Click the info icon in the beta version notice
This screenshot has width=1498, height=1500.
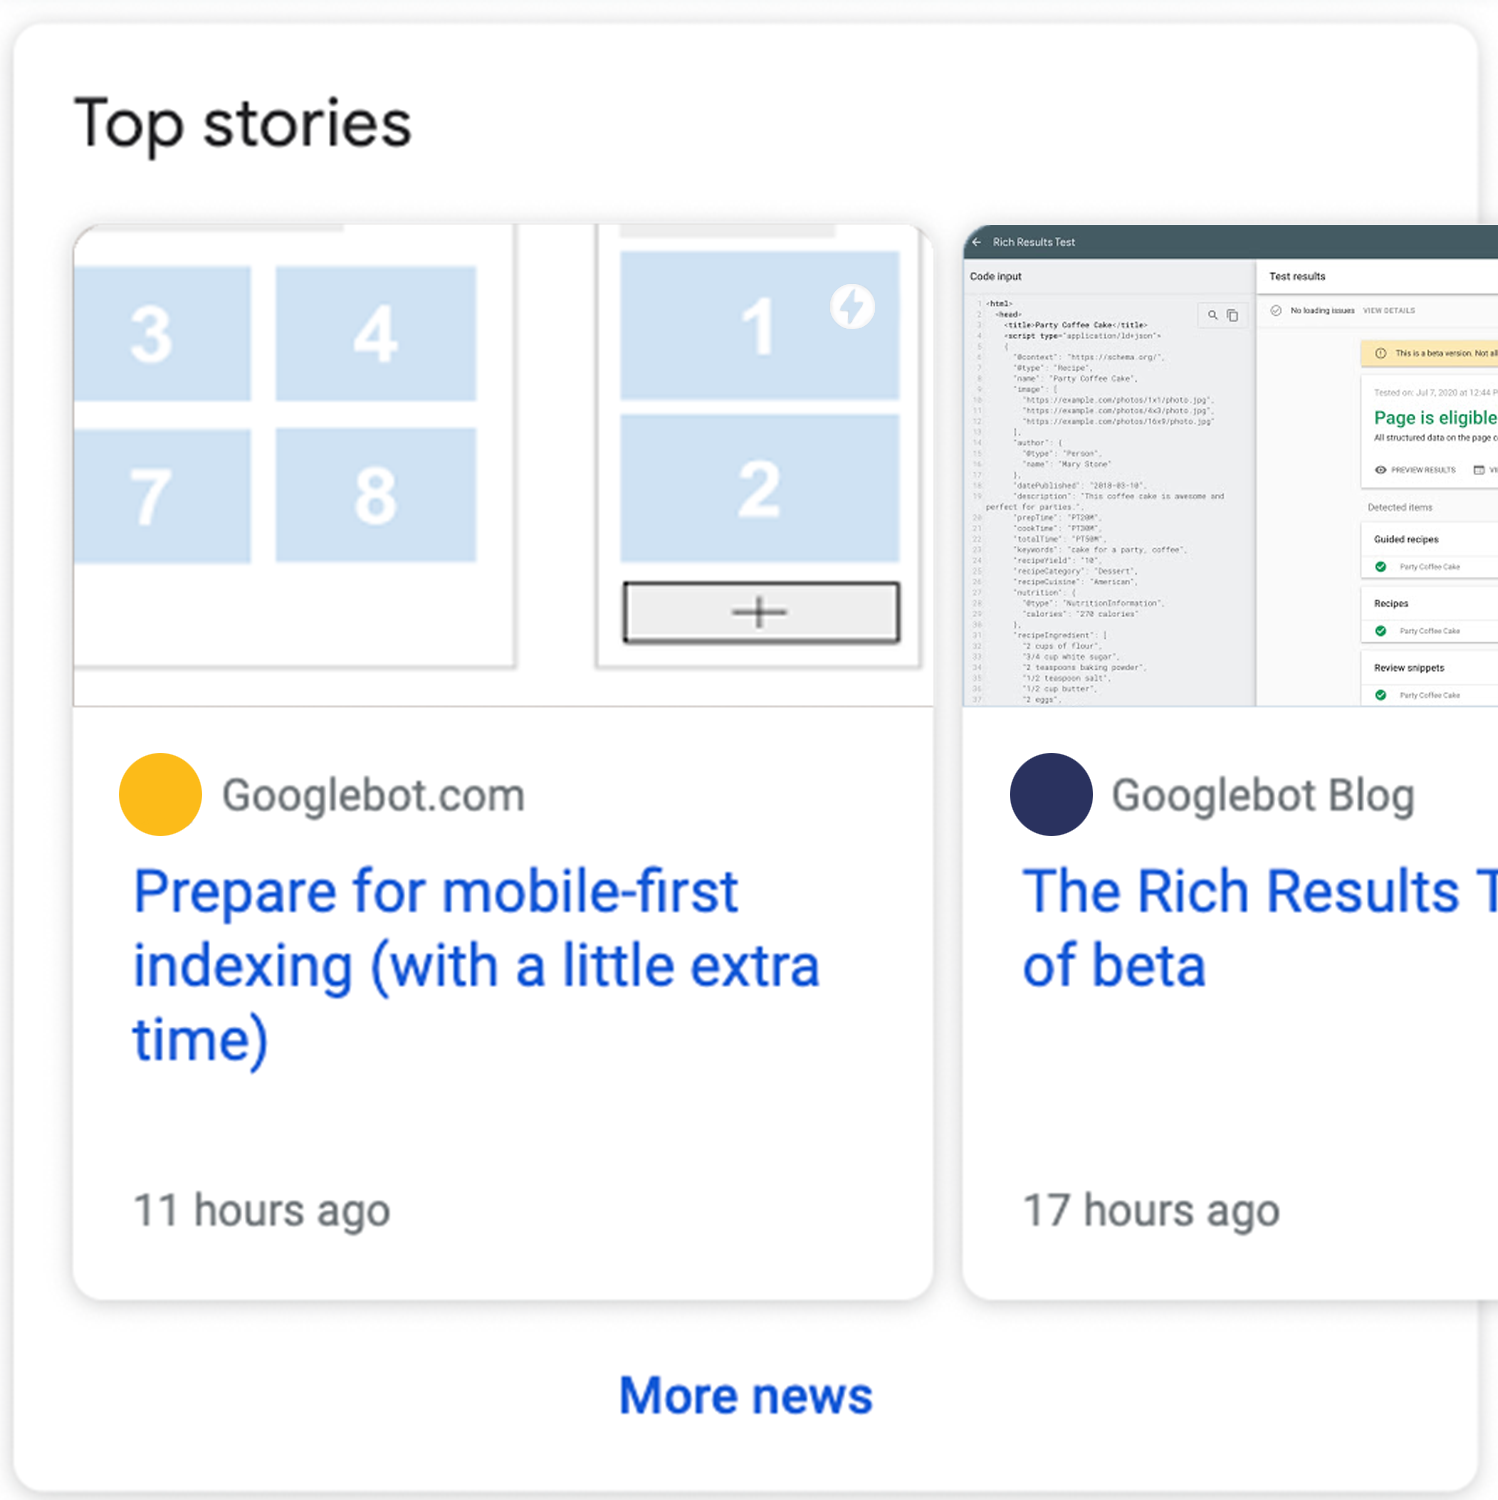[1381, 353]
